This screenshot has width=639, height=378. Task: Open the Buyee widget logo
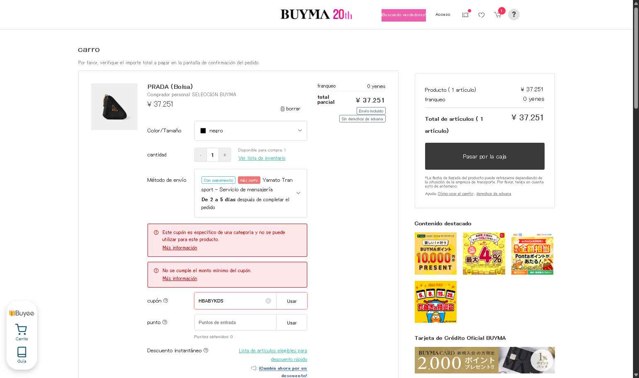(x=22, y=313)
